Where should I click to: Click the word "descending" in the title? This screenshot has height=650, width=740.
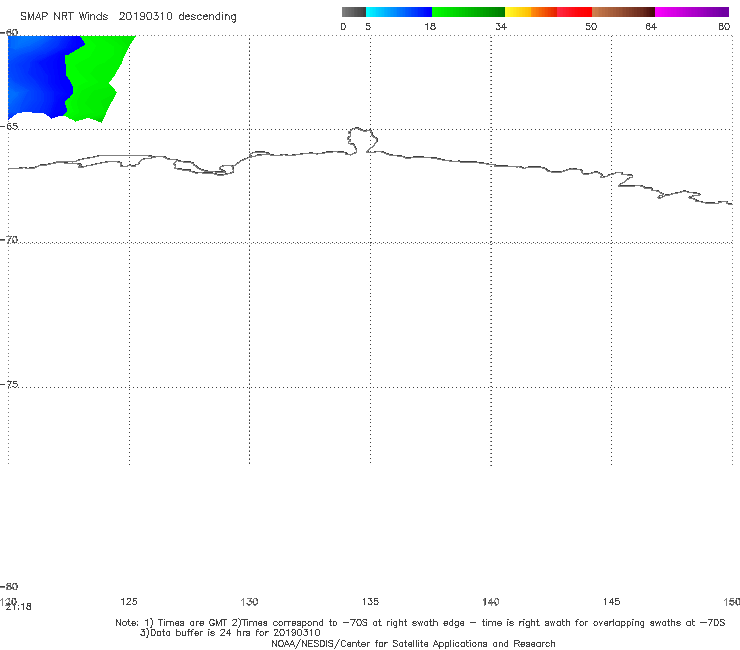click(x=208, y=17)
